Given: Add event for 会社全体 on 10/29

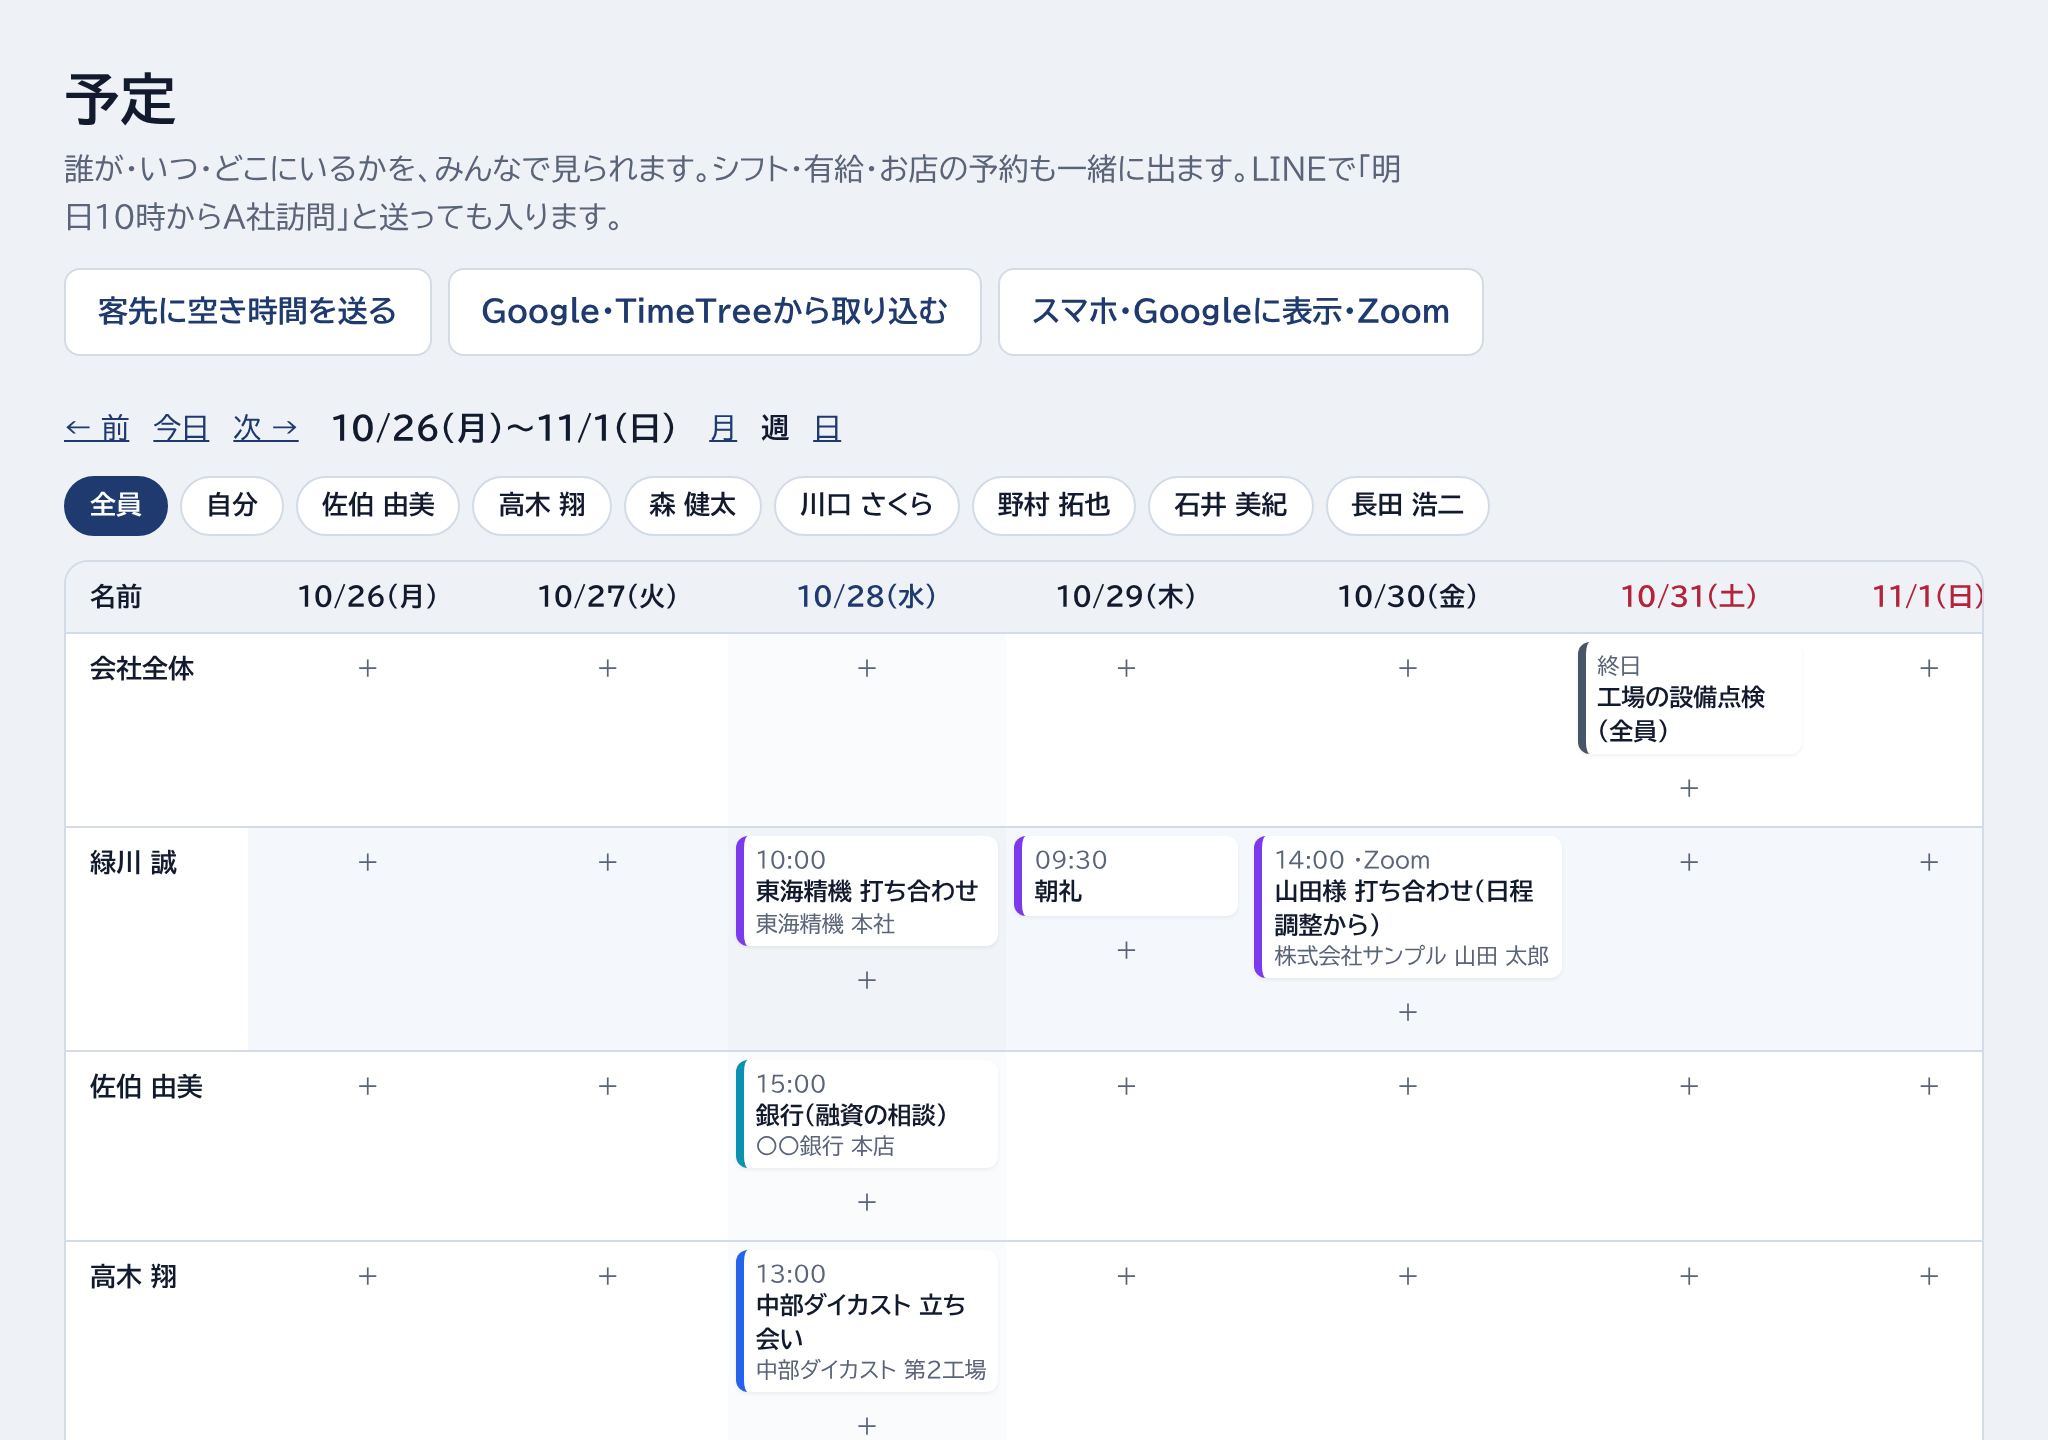Looking at the screenshot, I should coord(1126,668).
